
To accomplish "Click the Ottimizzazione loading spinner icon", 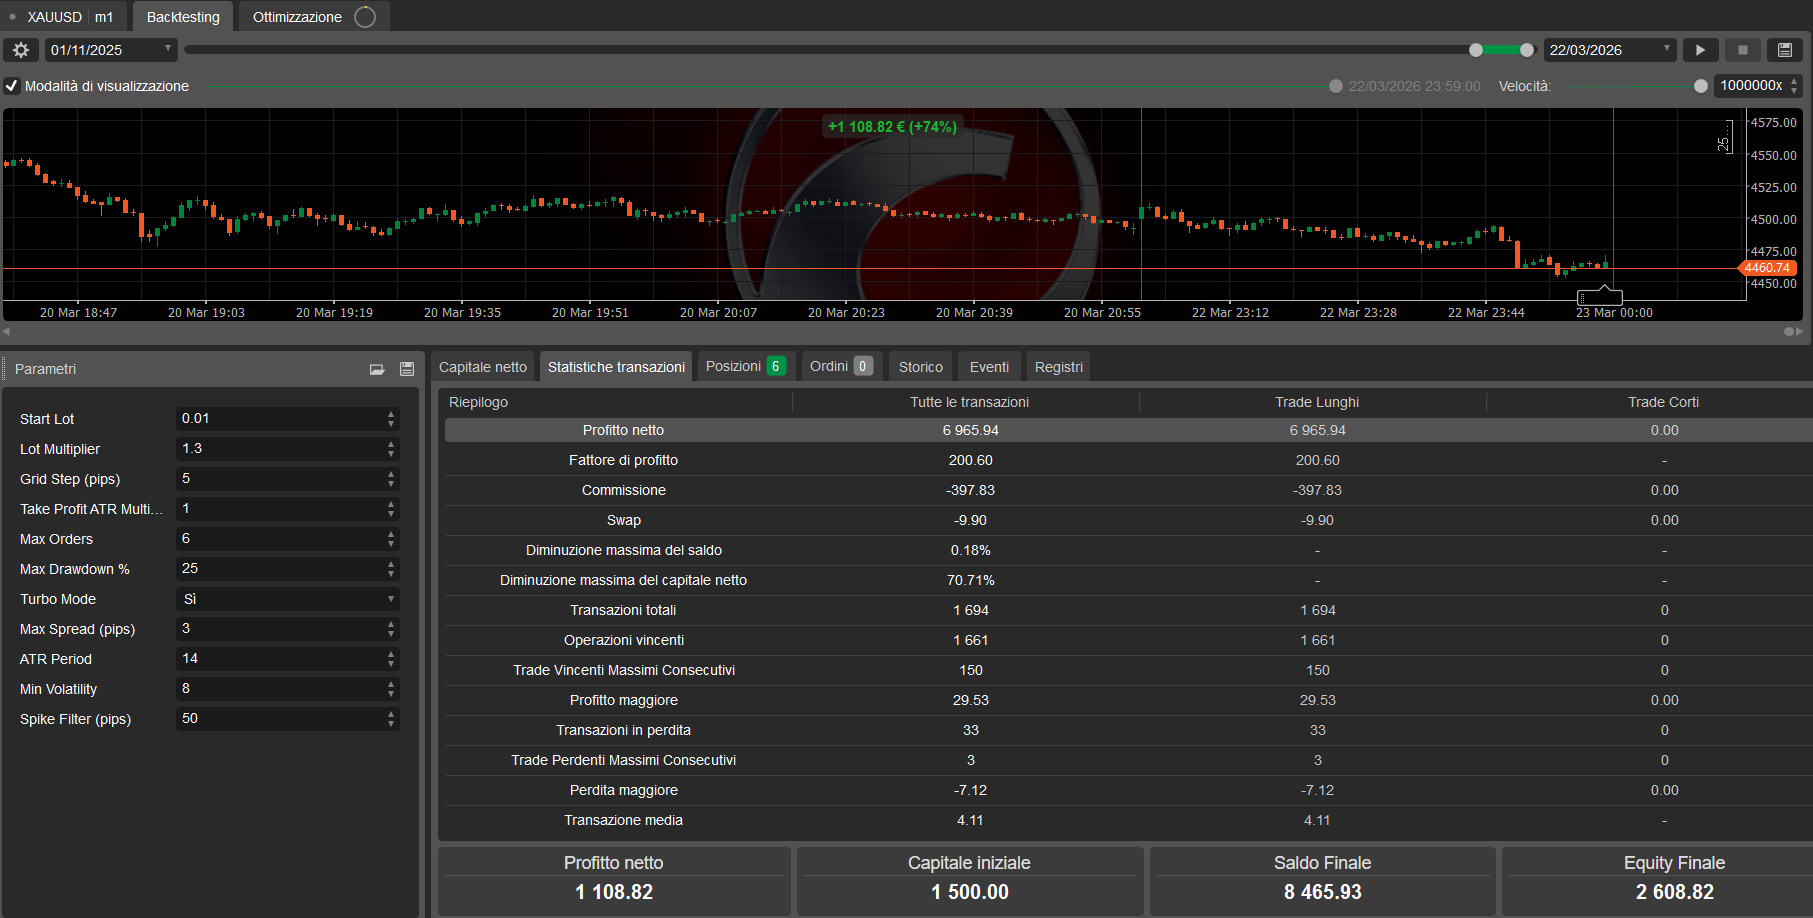I will (x=366, y=17).
